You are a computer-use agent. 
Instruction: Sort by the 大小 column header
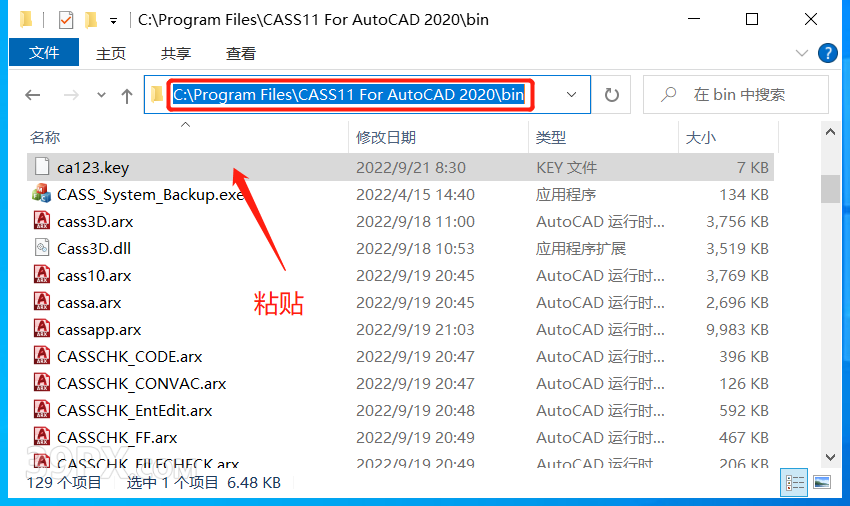[x=701, y=138]
